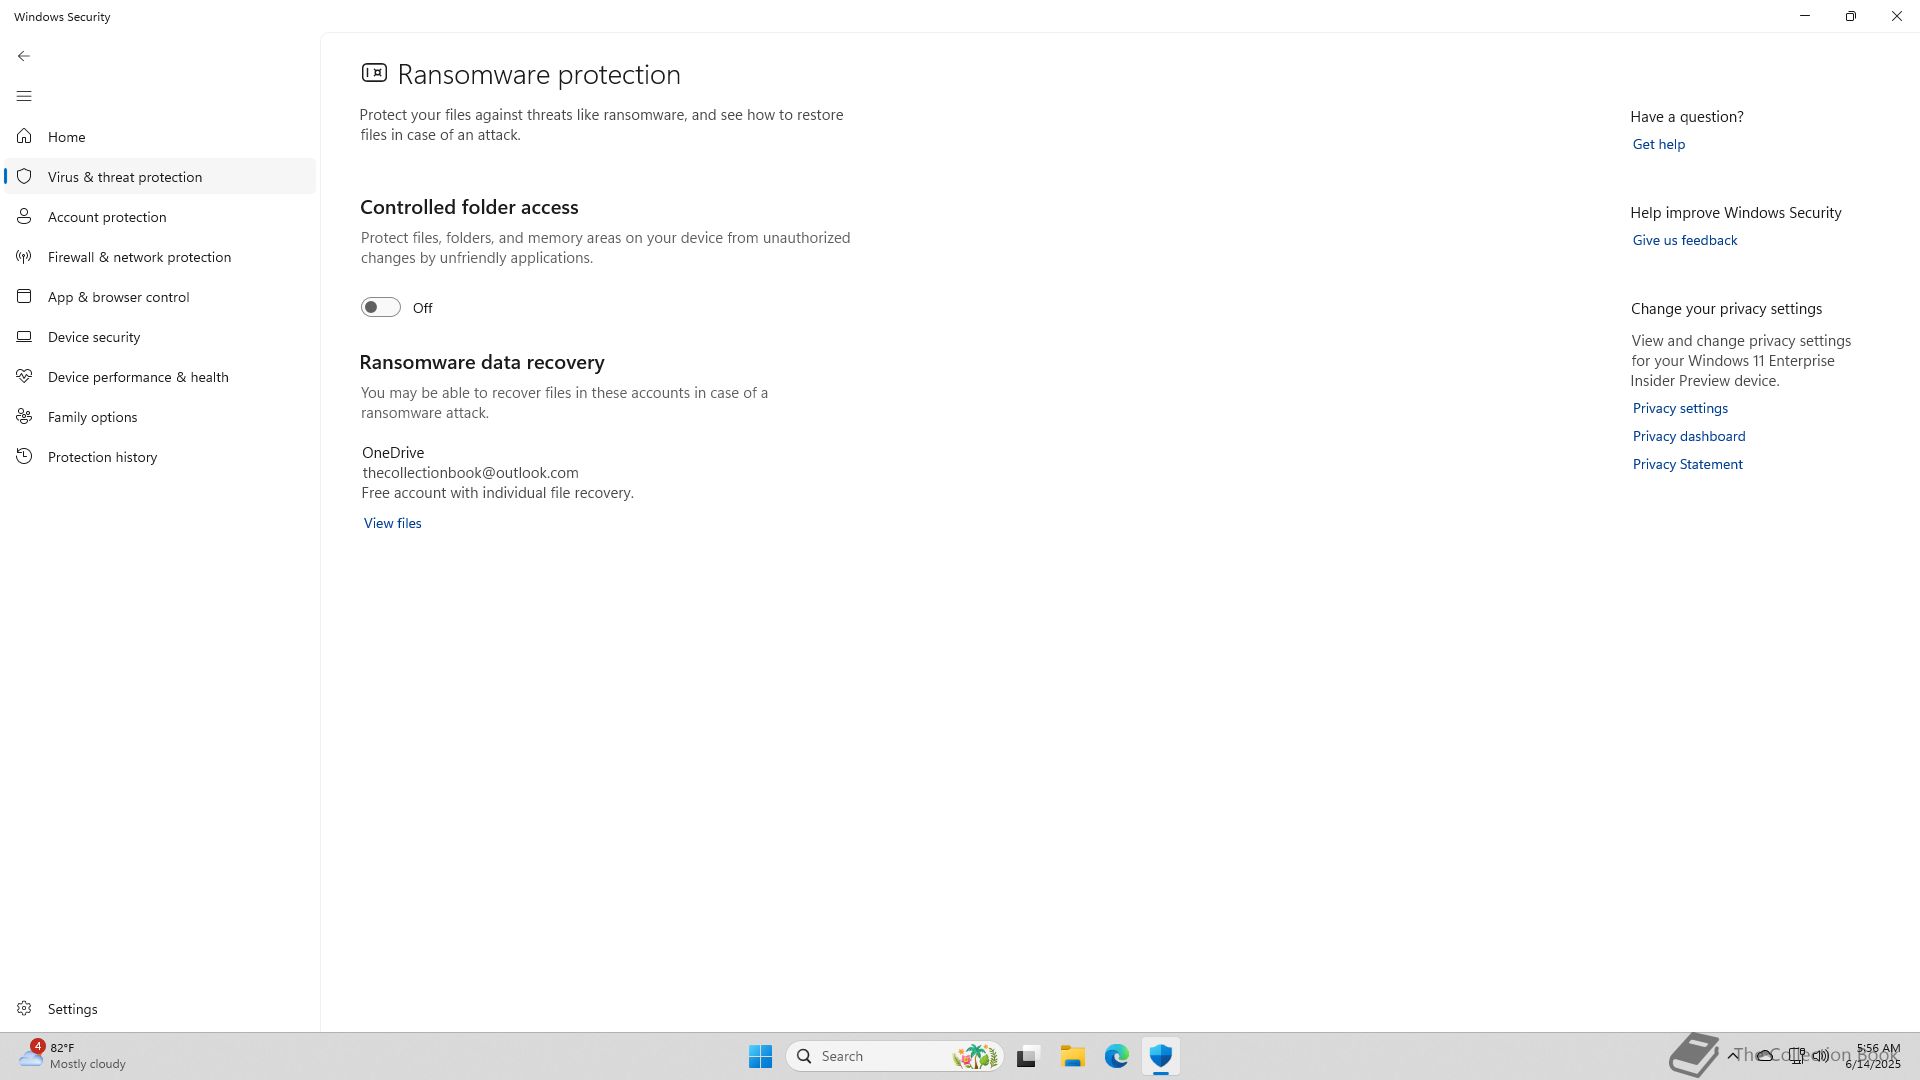This screenshot has width=1920, height=1080.
Task: Open the Get help link
Action: point(1658,144)
